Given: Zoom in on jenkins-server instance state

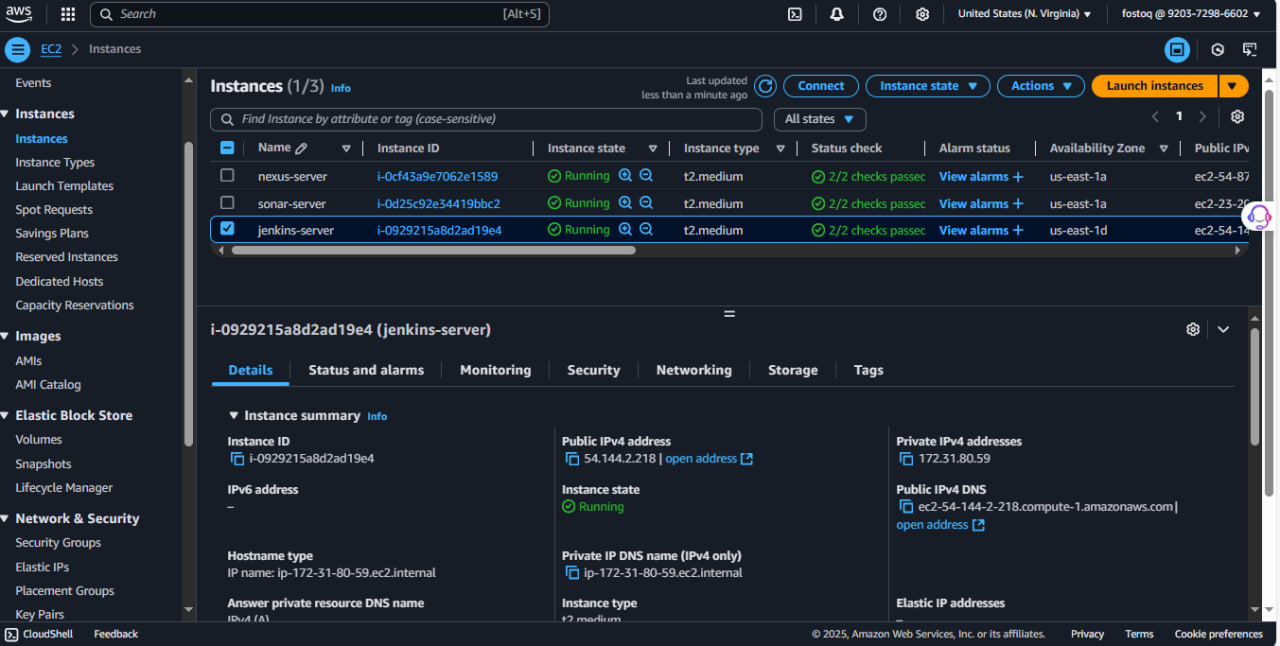Looking at the screenshot, I should [625, 230].
